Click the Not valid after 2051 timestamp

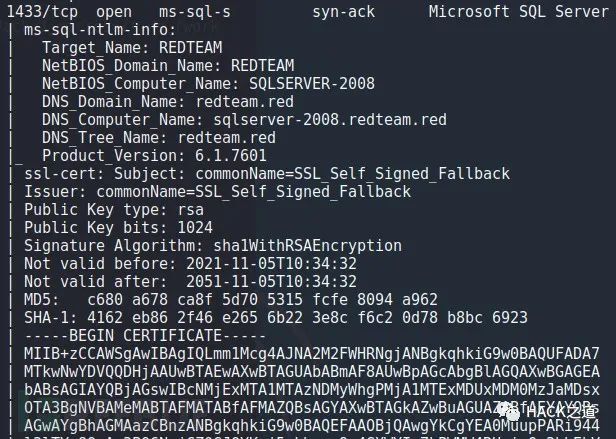271,282
